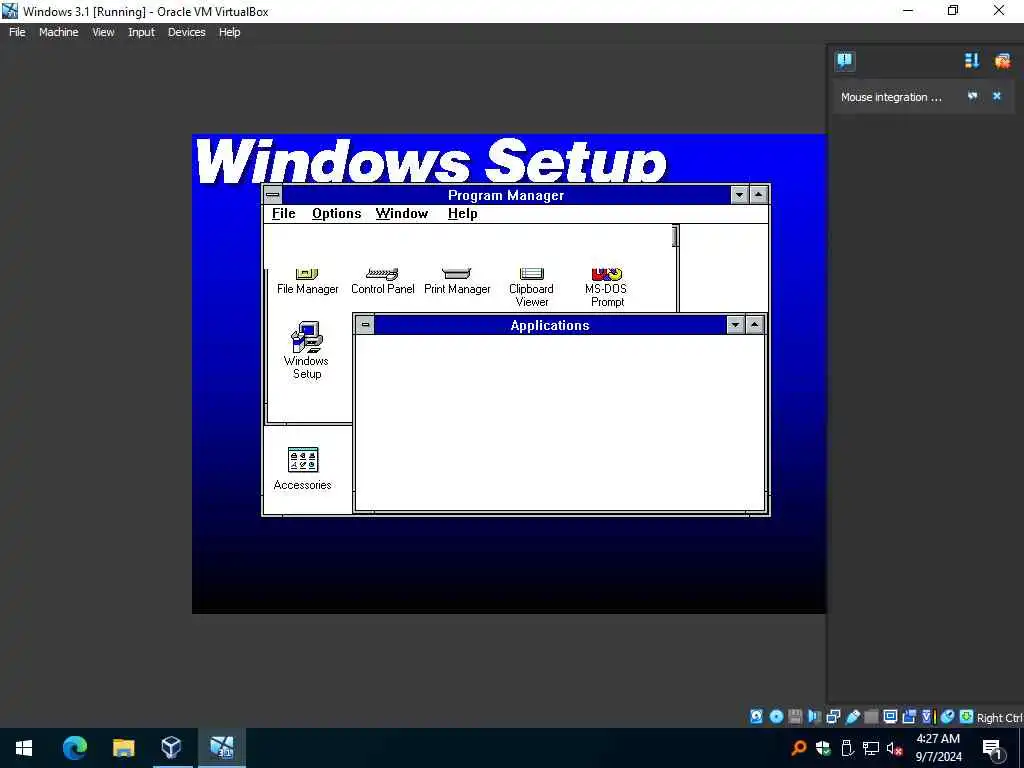Screen dimensions: 1024x768
Task: Click the orange magnifier tray icon
Action: tap(799, 748)
